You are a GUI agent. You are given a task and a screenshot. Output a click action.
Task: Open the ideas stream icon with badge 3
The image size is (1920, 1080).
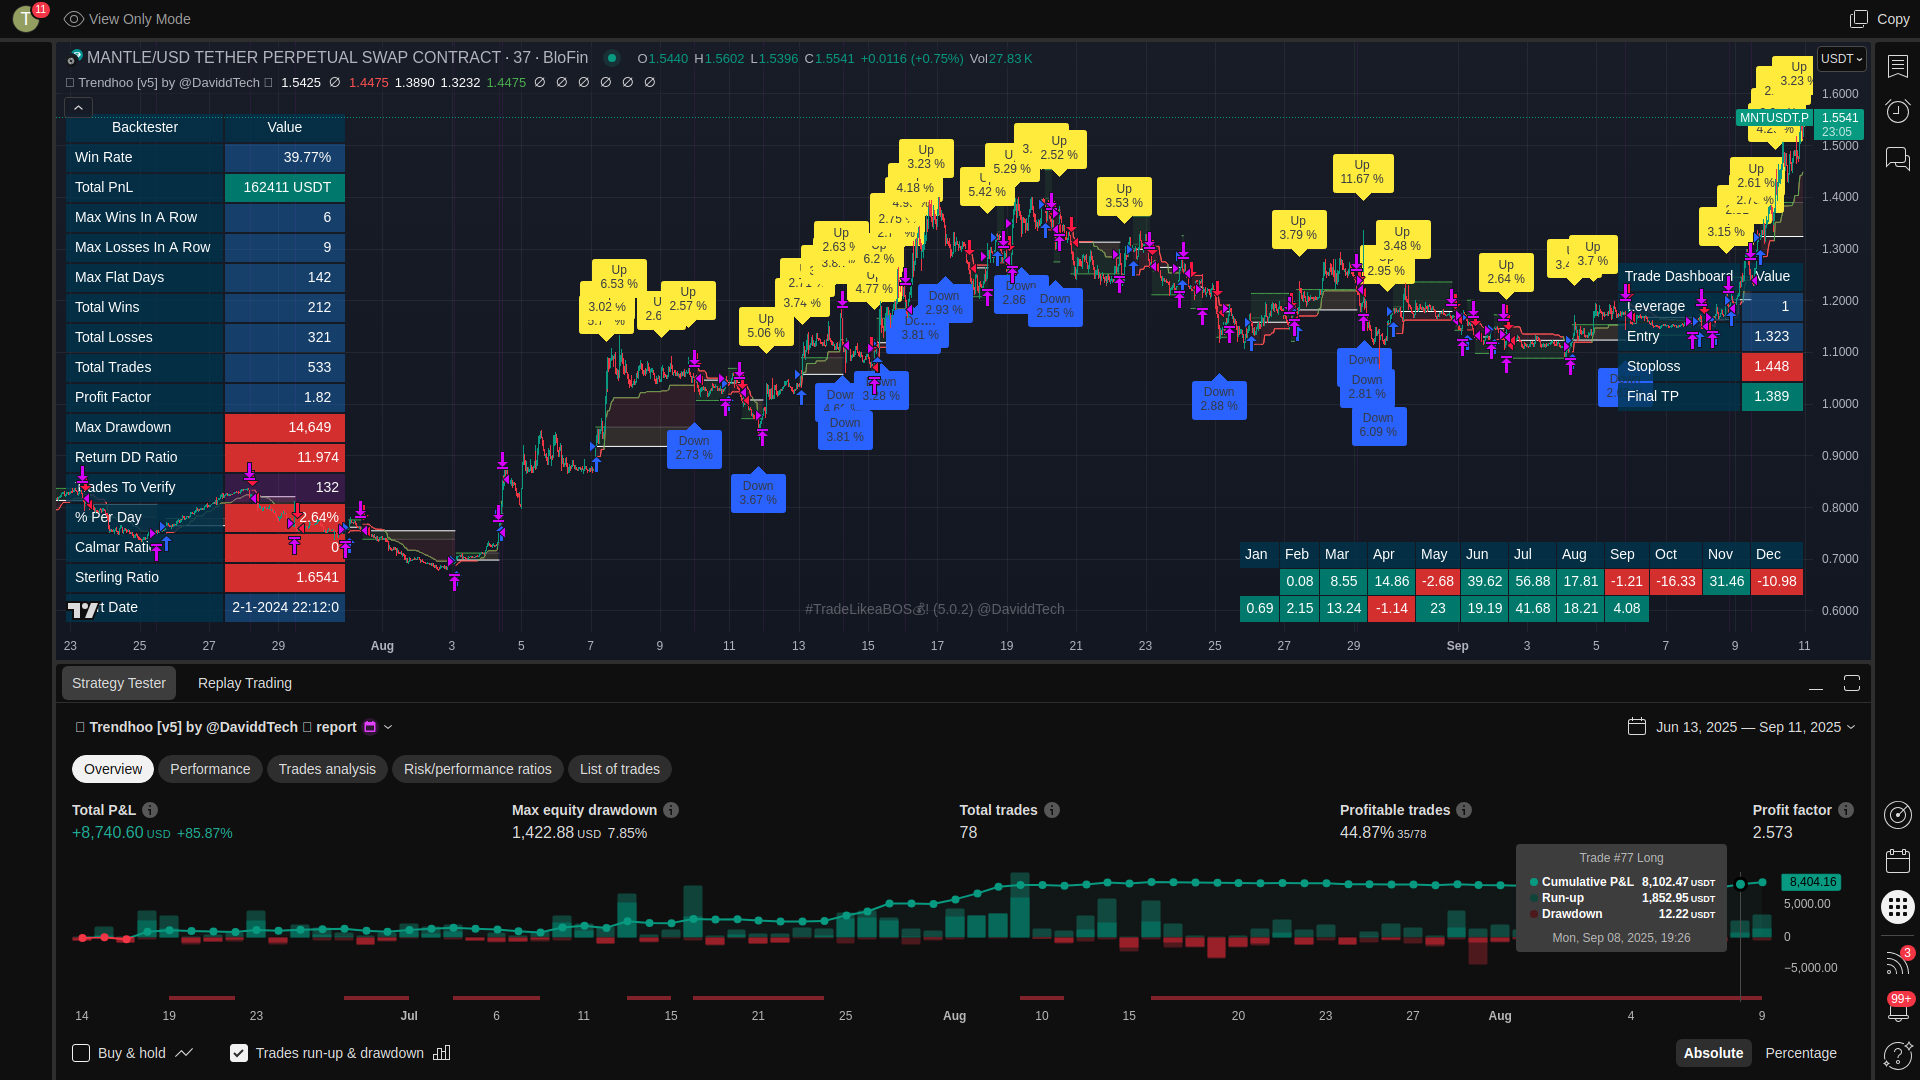tap(1897, 962)
